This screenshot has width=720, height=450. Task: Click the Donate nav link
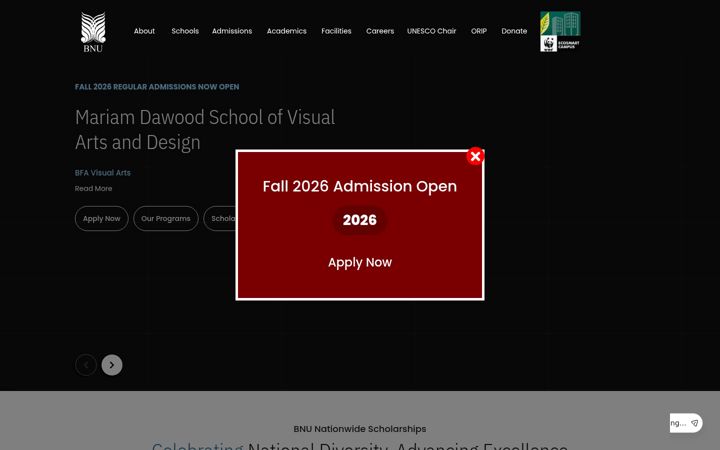[514, 31]
